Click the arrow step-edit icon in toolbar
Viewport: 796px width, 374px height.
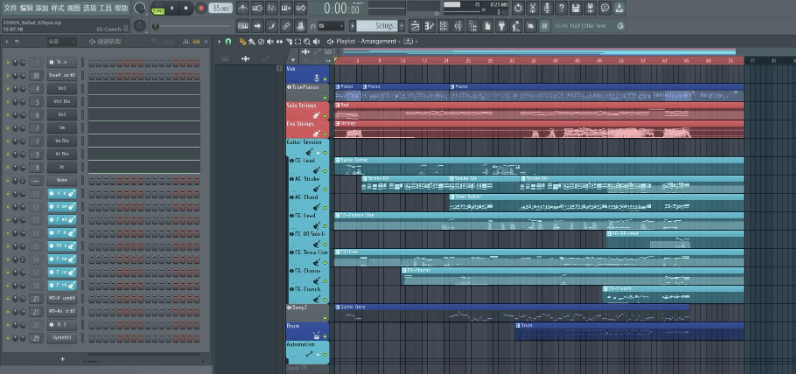click(x=257, y=25)
